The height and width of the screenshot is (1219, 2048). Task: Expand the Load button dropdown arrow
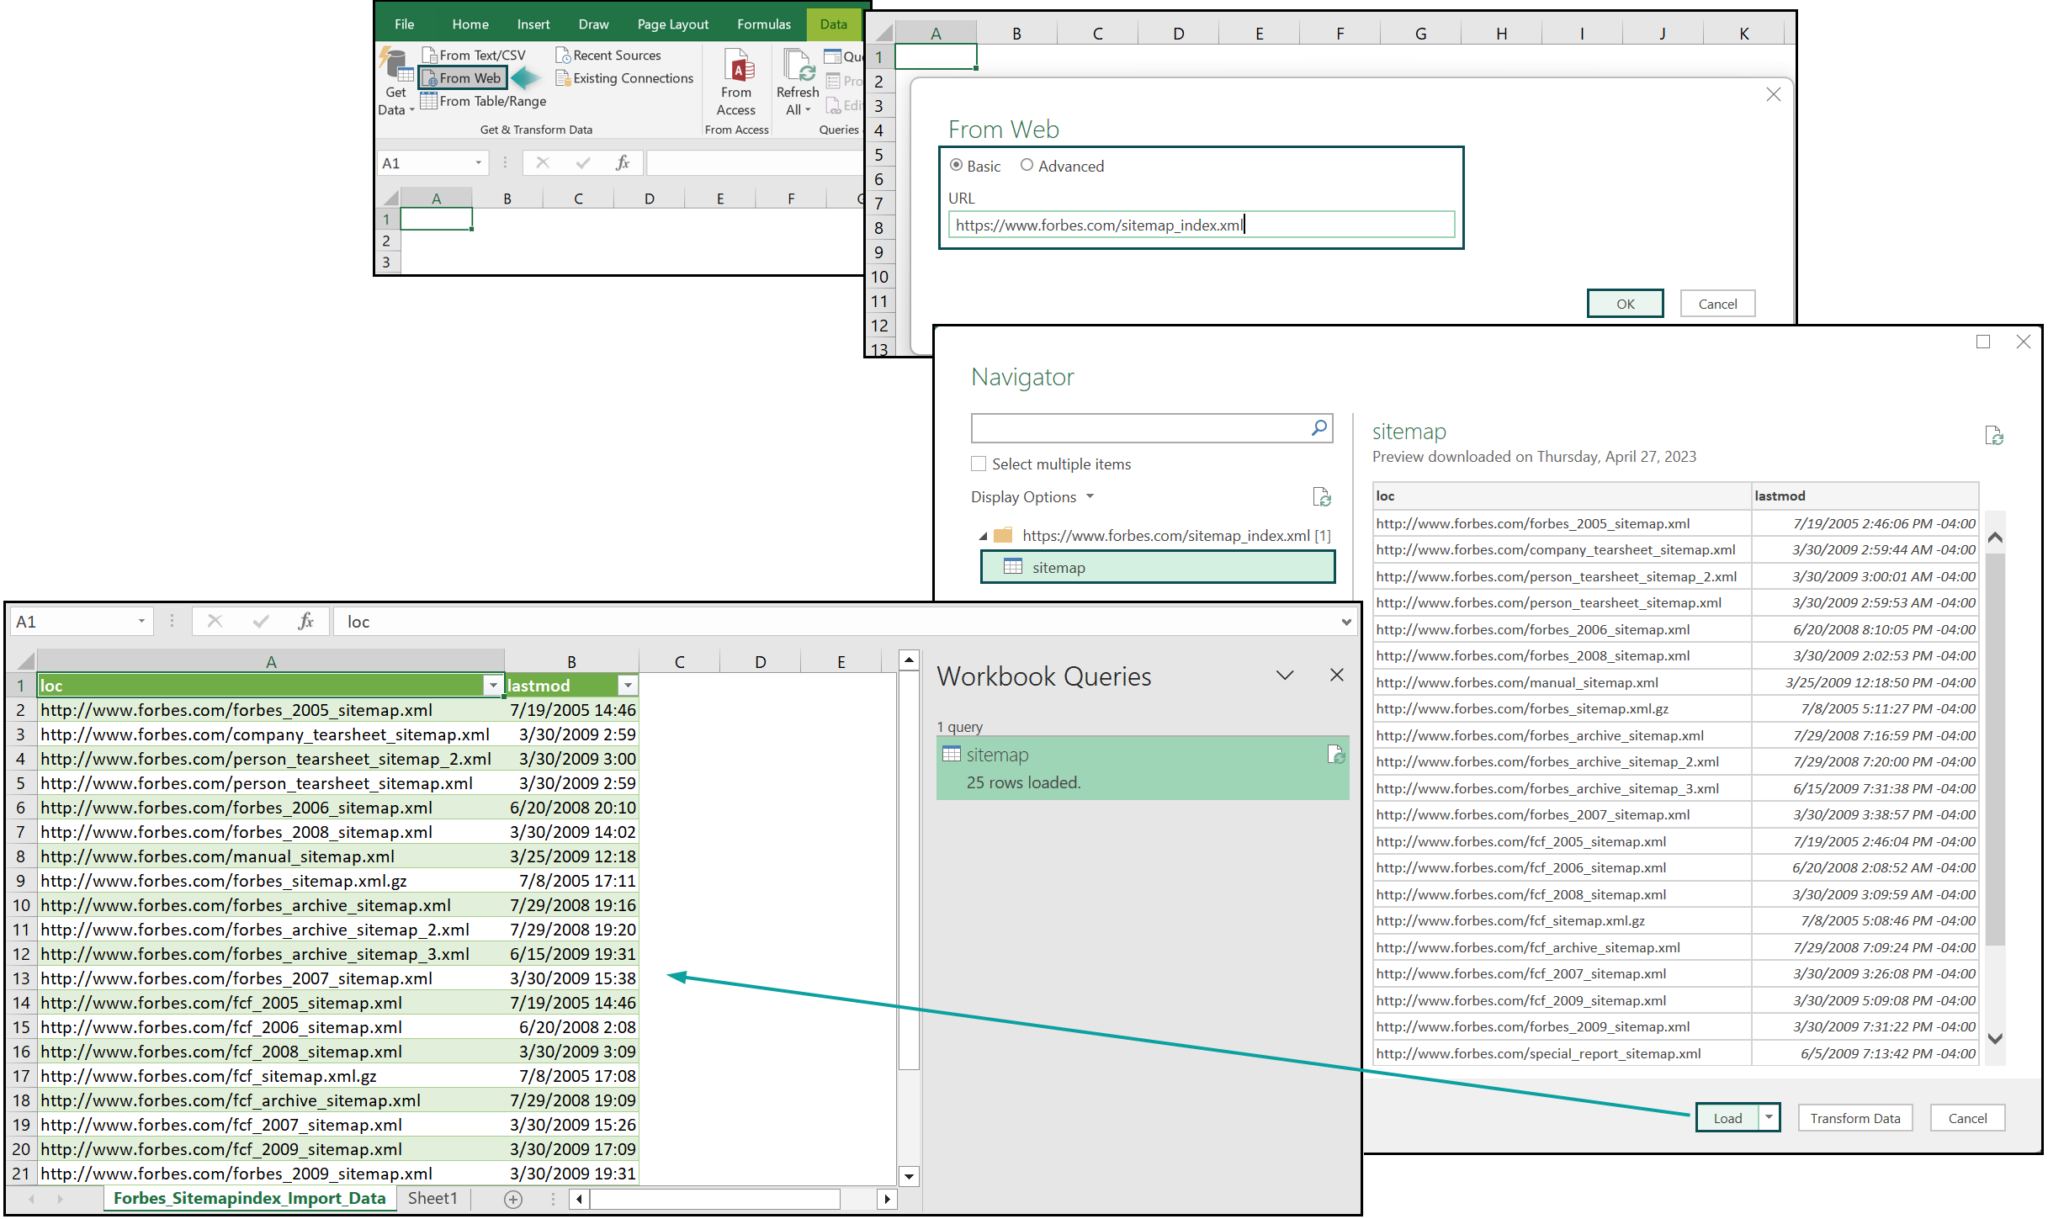click(1768, 1117)
